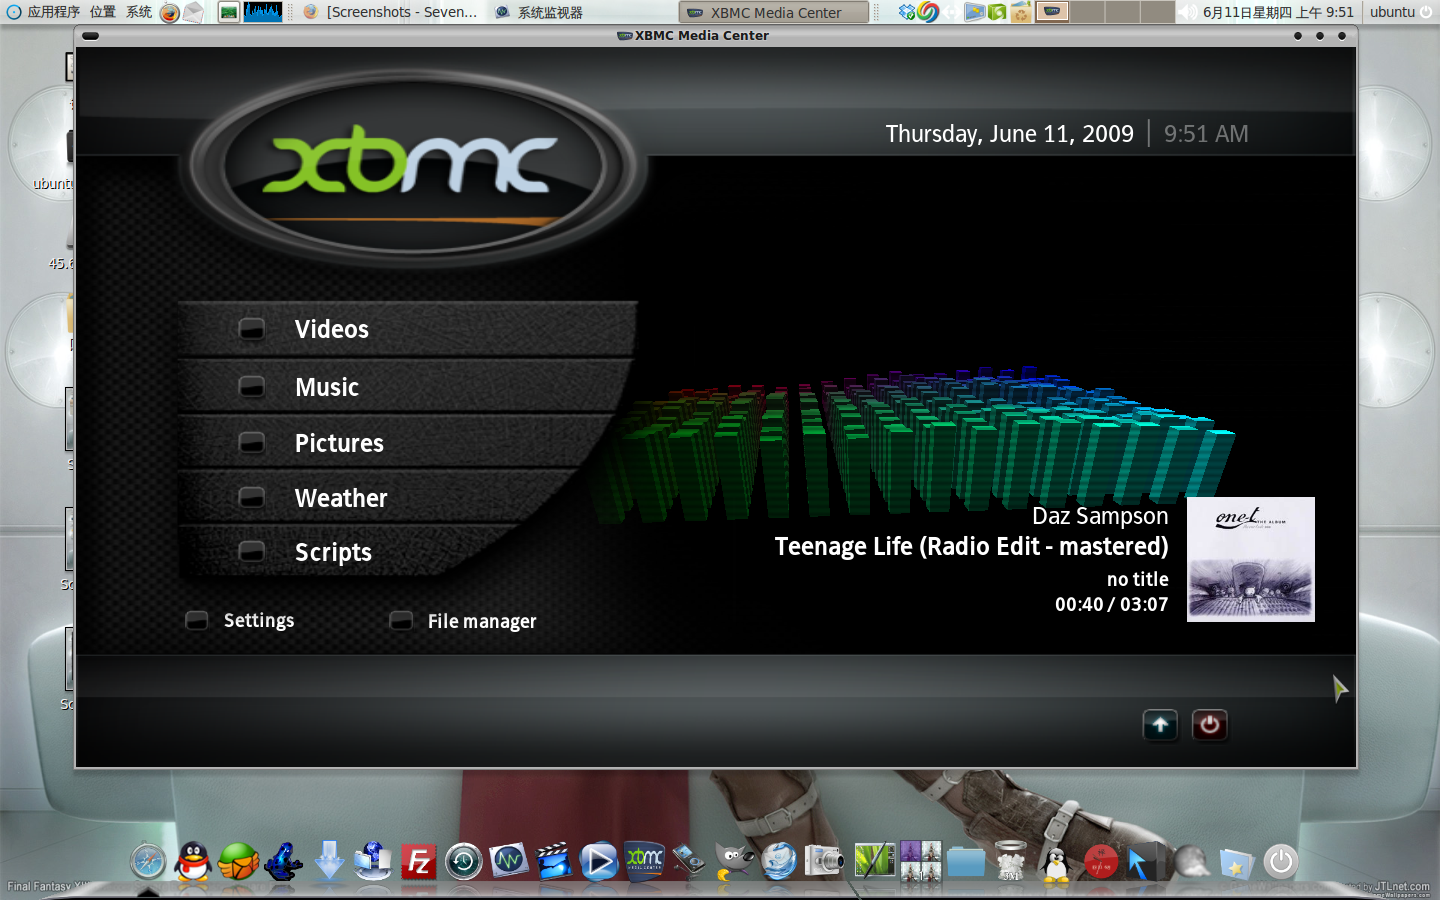Image resolution: width=1440 pixels, height=900 pixels.
Task: Open the red round dock icon
Action: coord(1101,861)
